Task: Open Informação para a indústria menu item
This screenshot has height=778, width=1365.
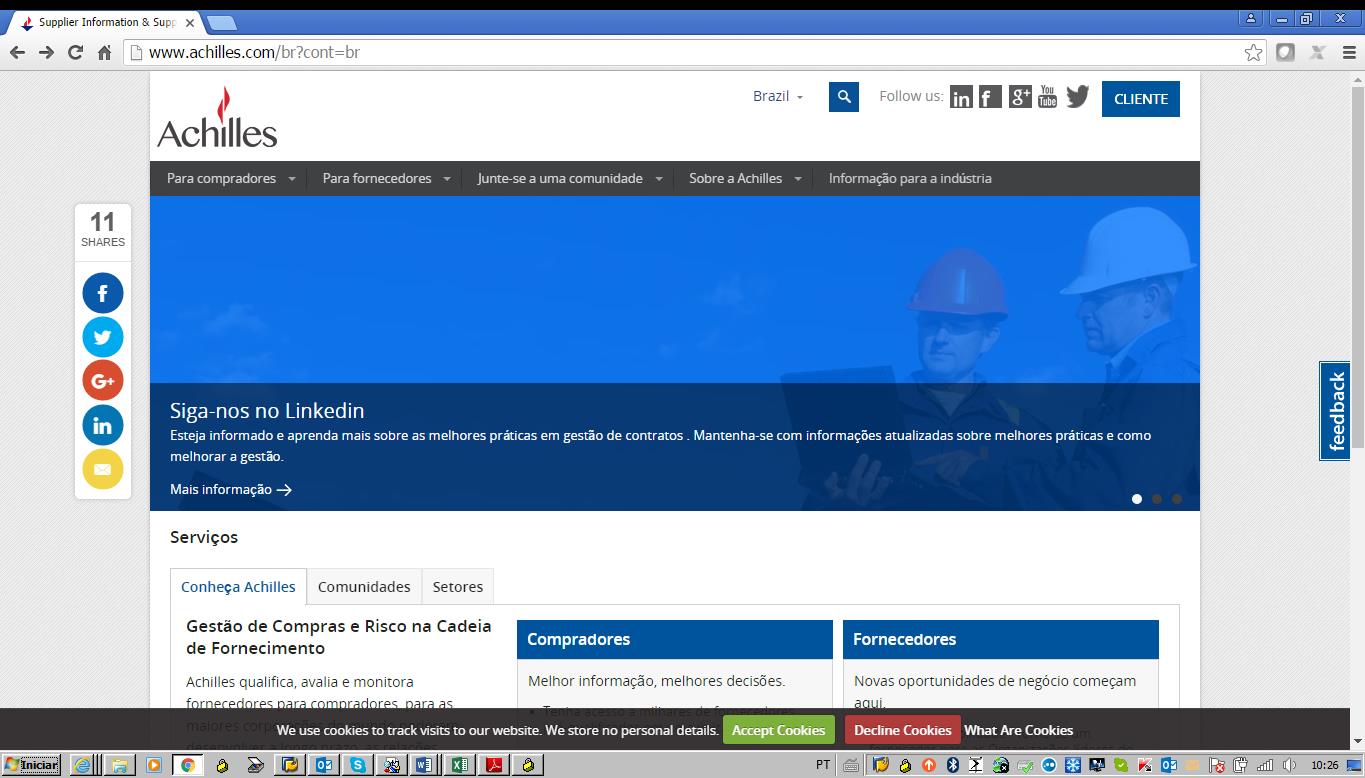Action: 910,178
